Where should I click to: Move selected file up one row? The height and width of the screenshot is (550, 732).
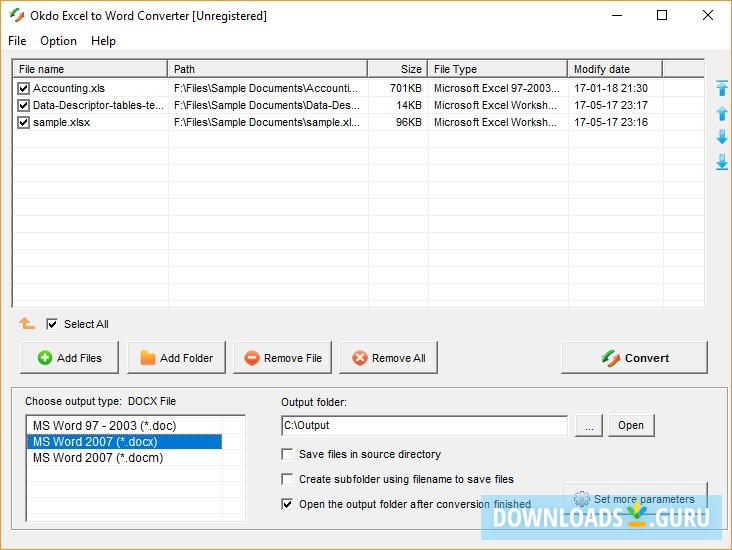click(x=722, y=113)
